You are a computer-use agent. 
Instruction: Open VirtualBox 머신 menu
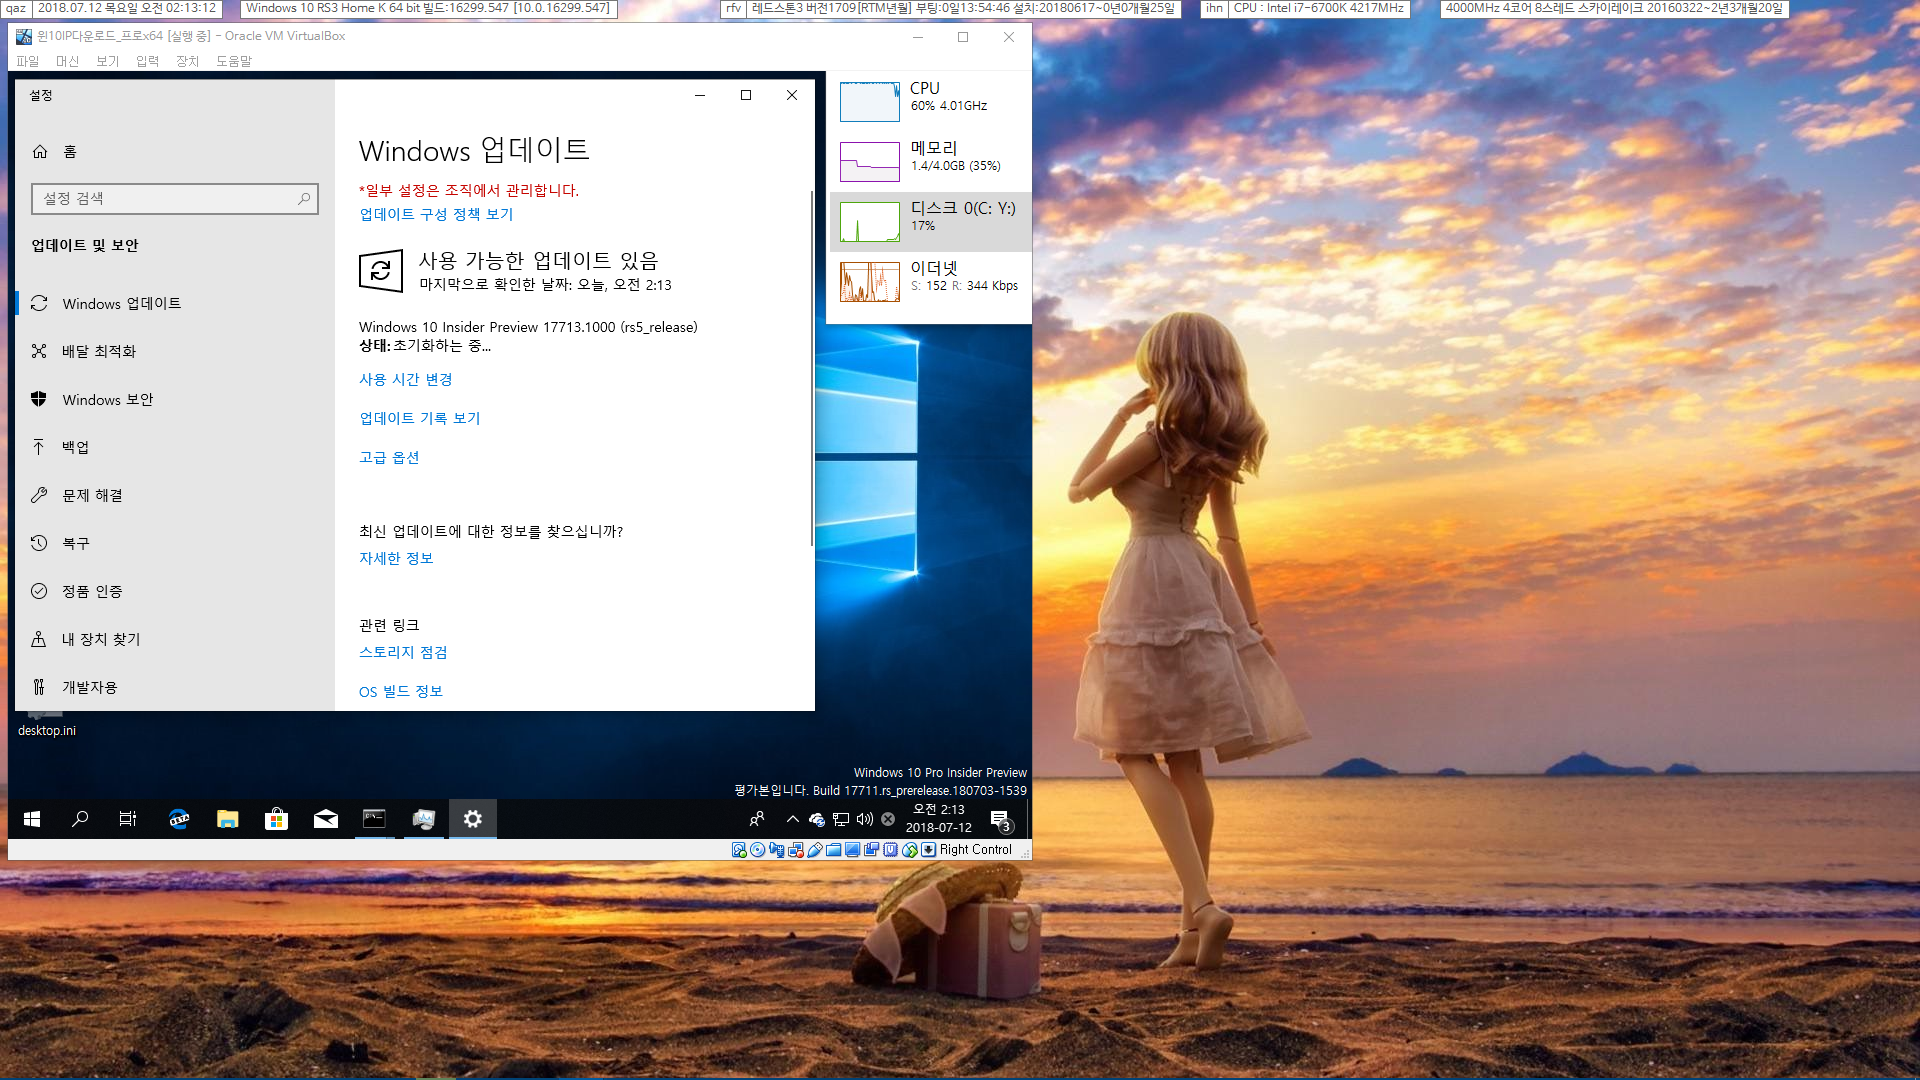(x=67, y=61)
